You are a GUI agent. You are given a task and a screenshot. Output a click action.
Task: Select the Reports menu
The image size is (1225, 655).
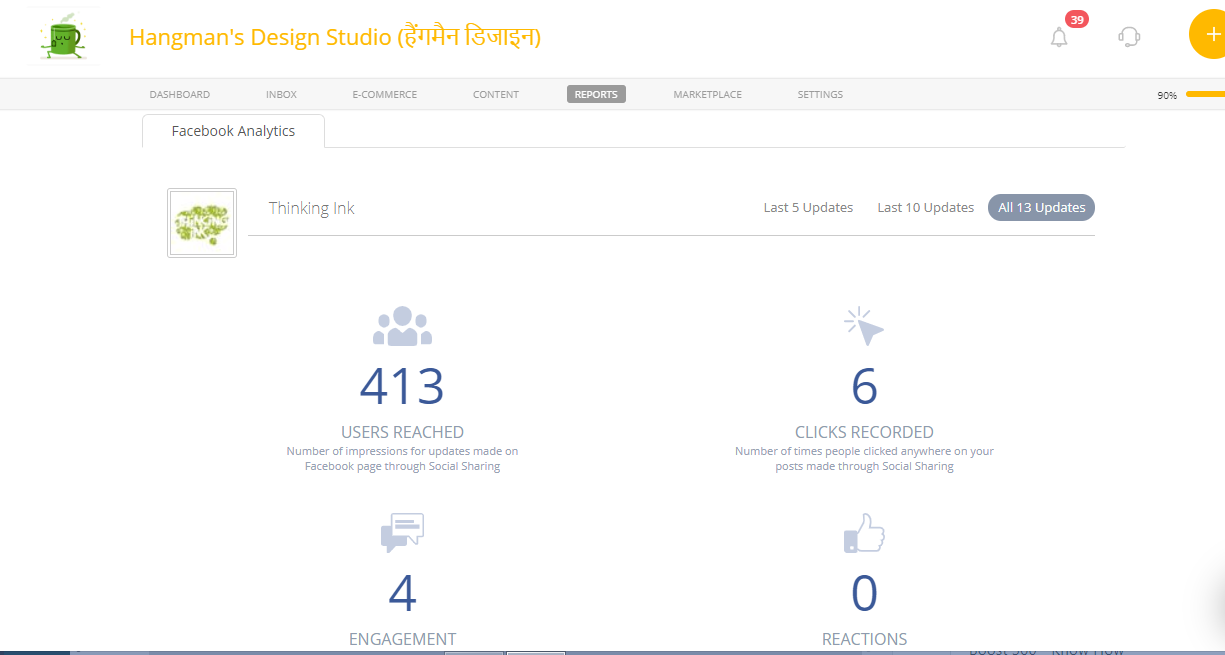(596, 95)
